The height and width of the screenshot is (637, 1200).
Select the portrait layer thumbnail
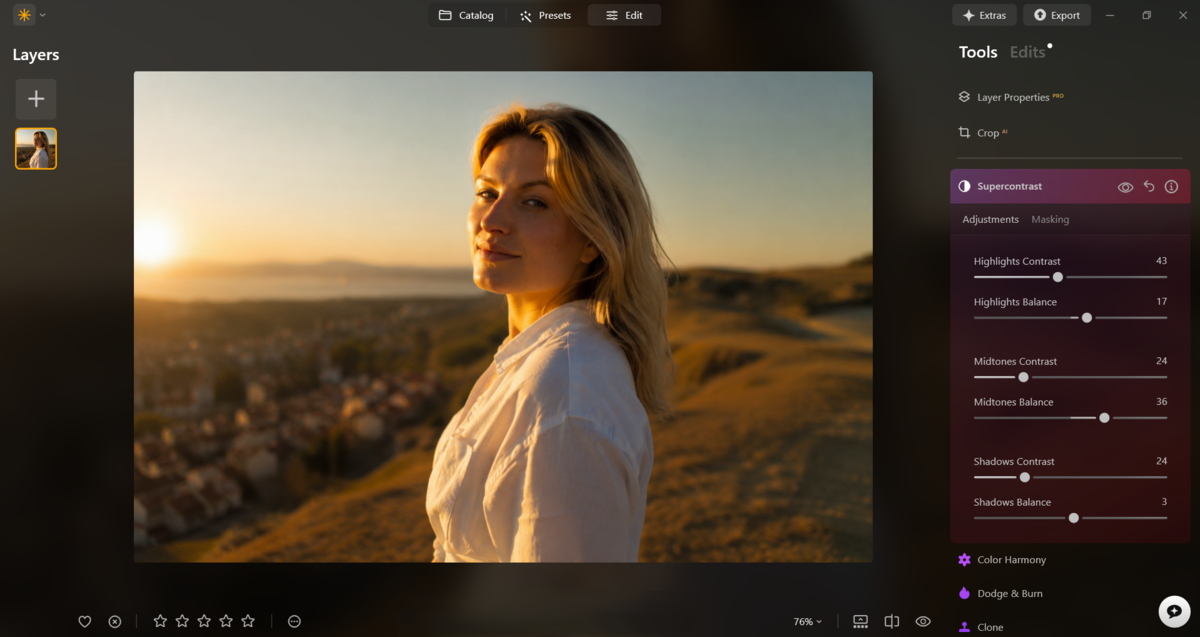point(36,148)
